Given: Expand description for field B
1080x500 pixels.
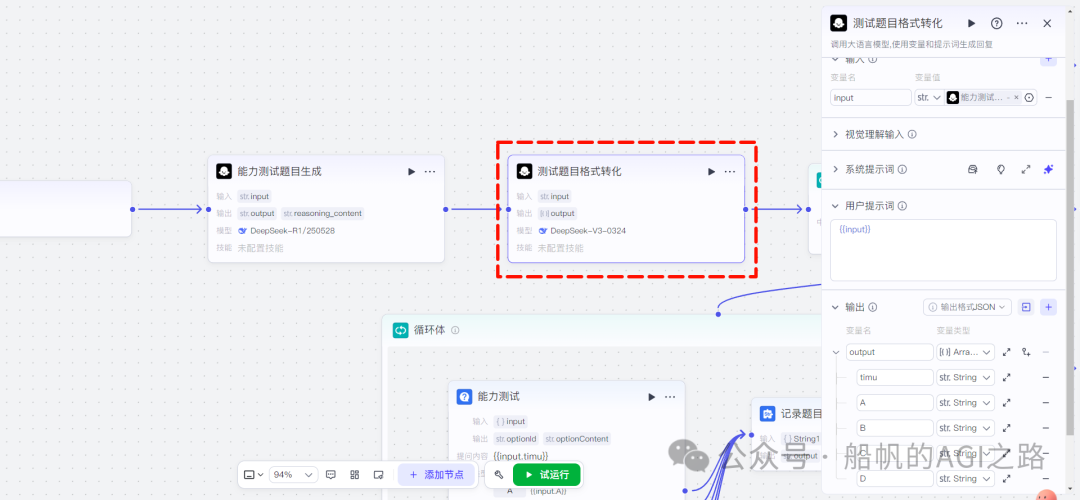Looking at the screenshot, I should [1006, 428].
